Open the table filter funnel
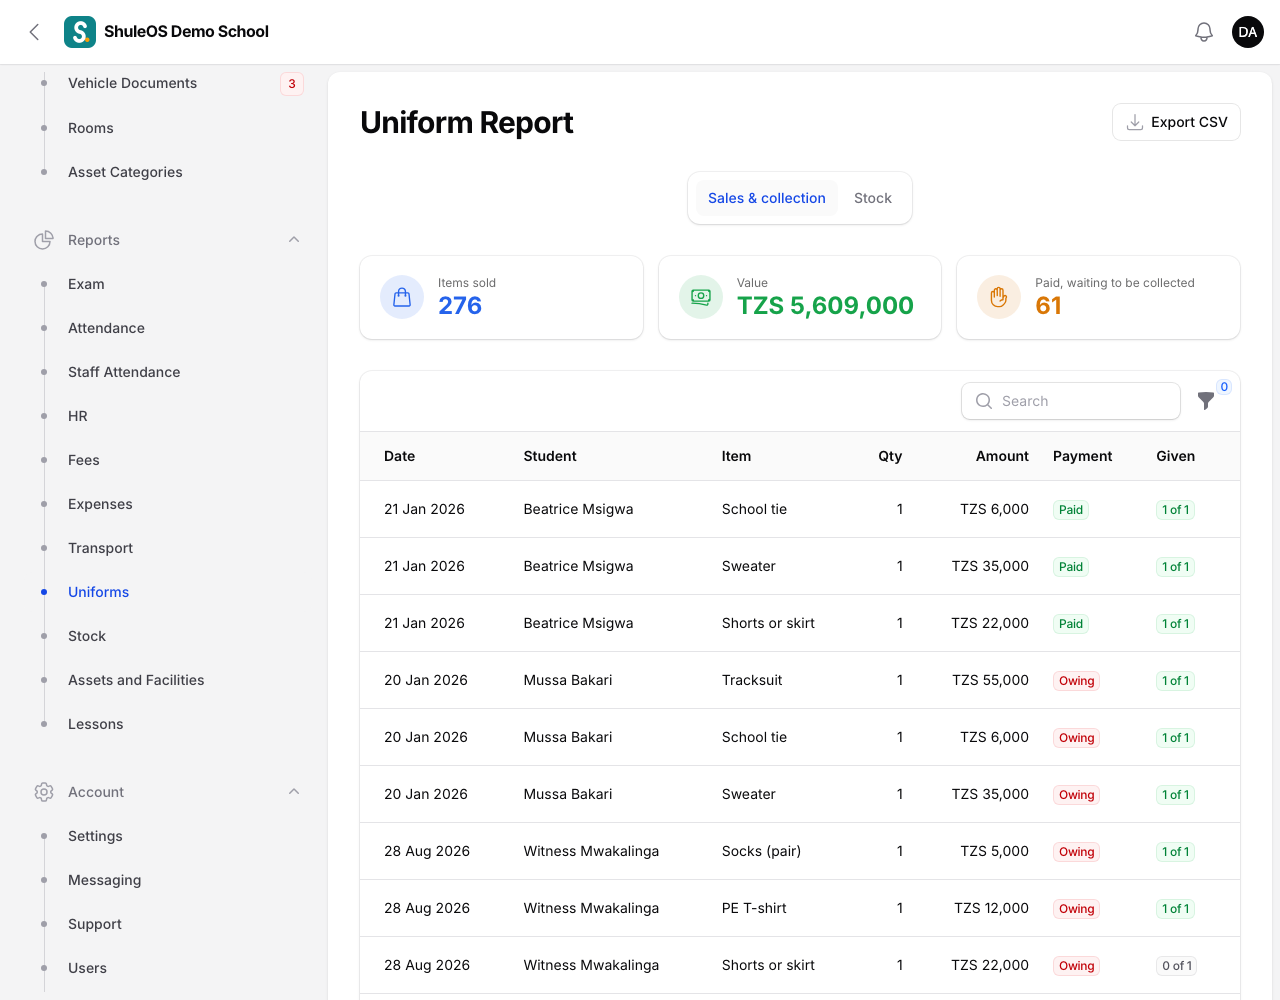Image resolution: width=1280 pixels, height=1000 pixels. point(1206,401)
